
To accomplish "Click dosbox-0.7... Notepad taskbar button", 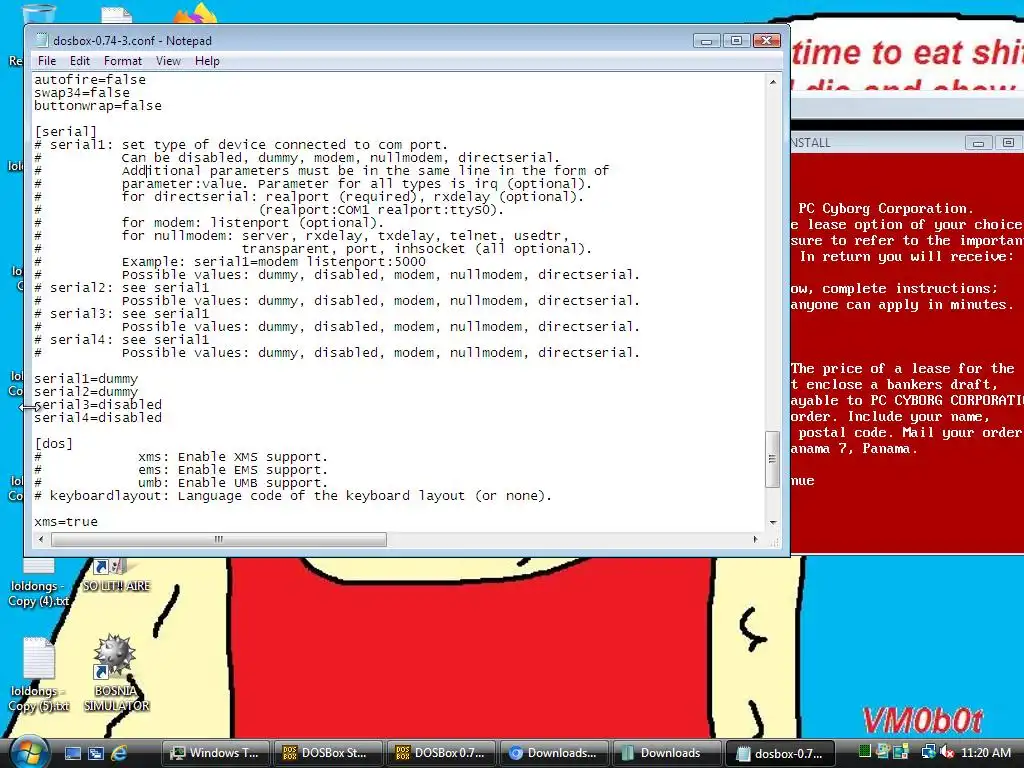I will 781,753.
